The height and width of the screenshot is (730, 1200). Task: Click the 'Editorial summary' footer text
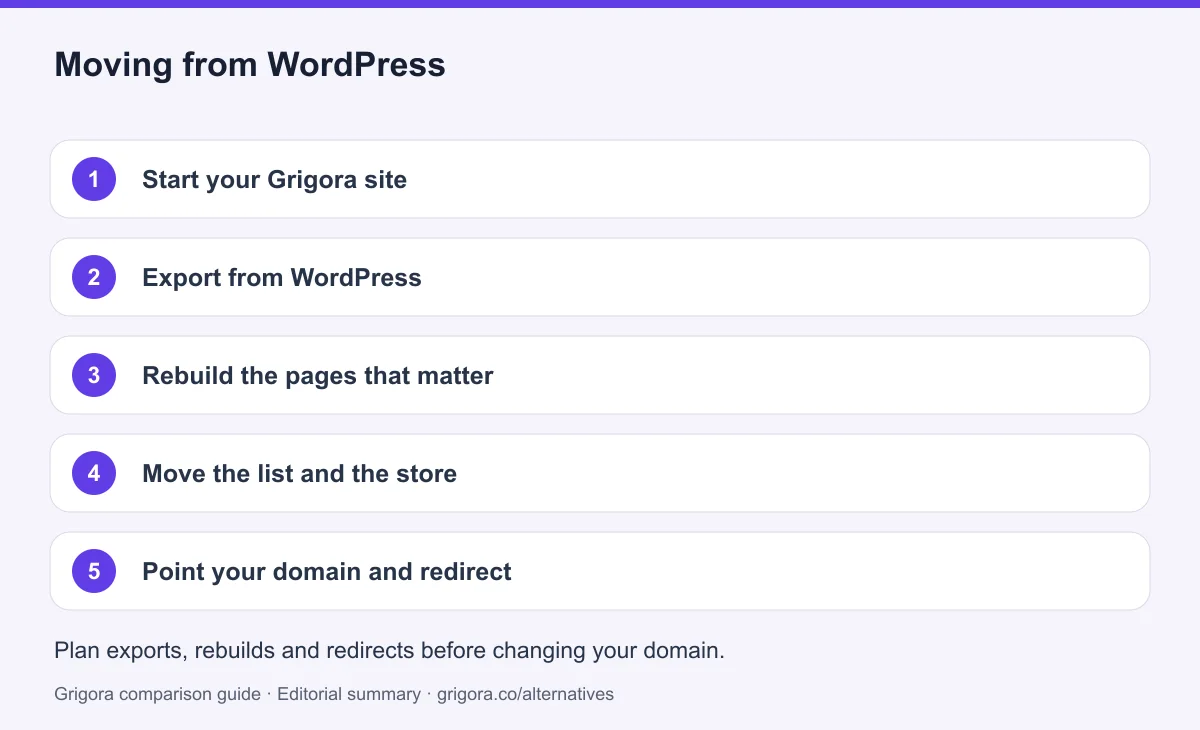coord(349,693)
